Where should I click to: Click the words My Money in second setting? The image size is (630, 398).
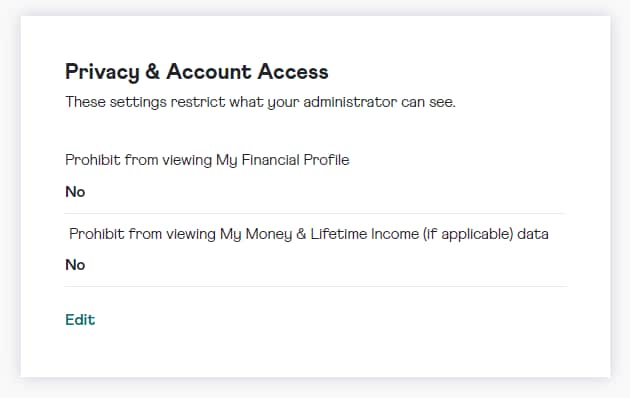pos(256,234)
